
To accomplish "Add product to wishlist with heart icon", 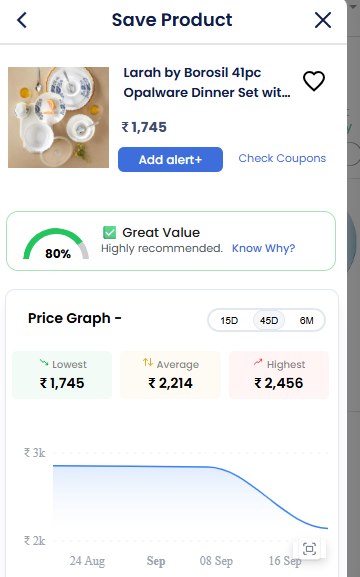I will click(x=314, y=81).
